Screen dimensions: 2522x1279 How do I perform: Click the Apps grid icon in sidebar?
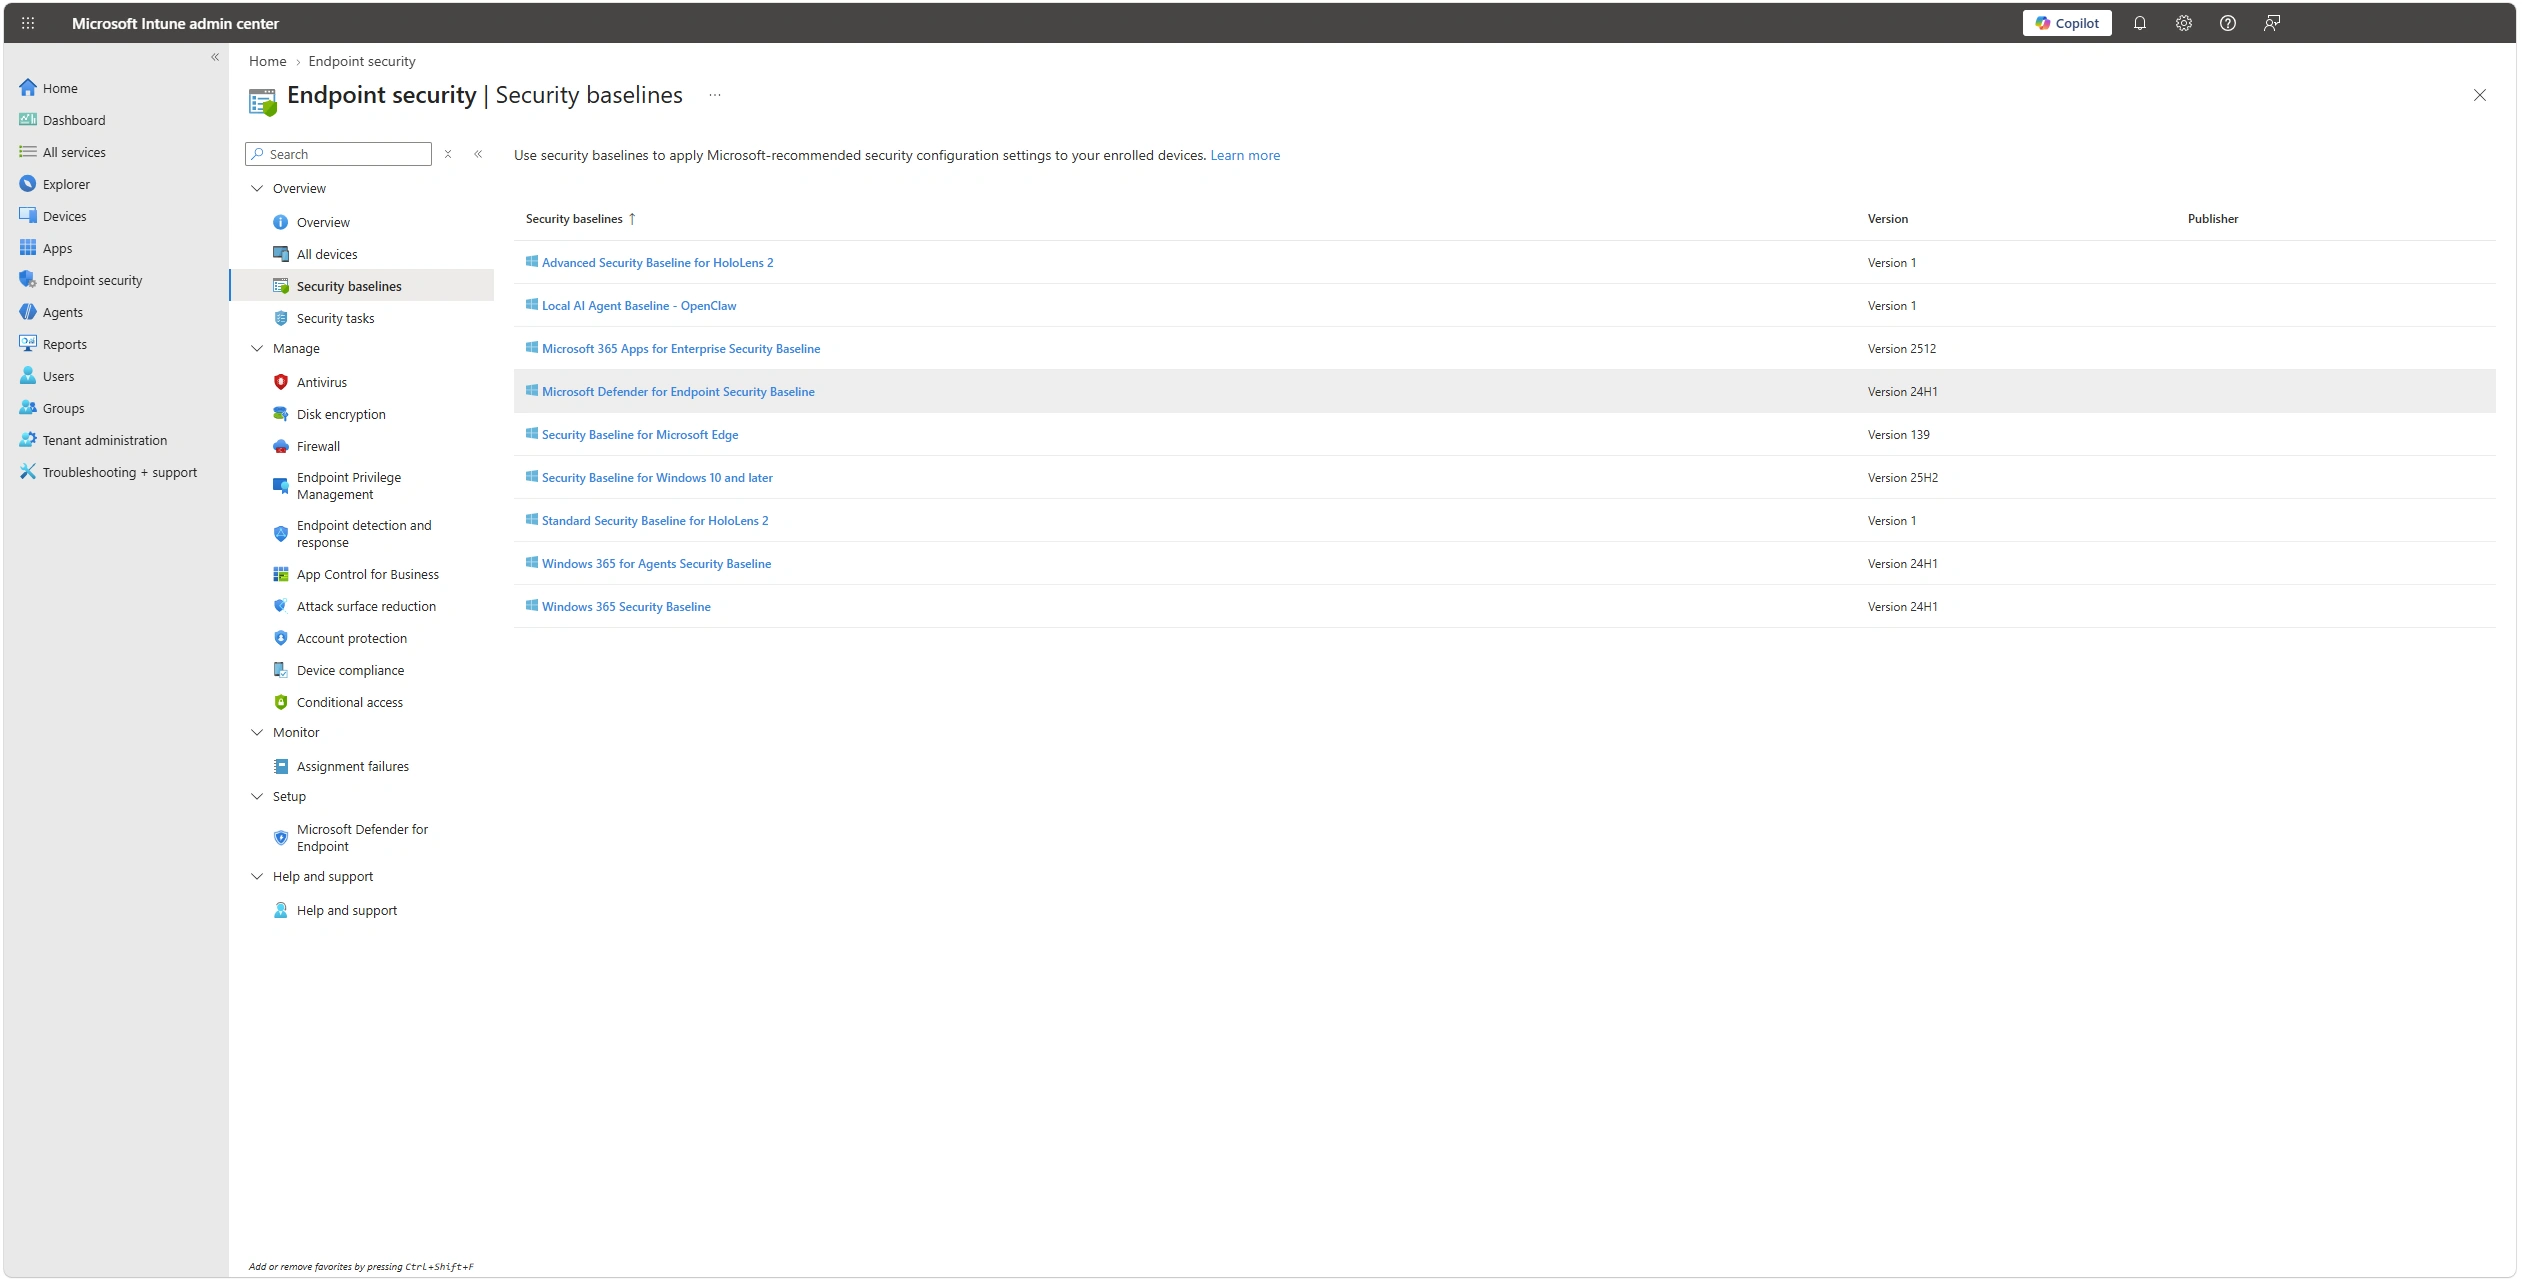click(x=28, y=248)
